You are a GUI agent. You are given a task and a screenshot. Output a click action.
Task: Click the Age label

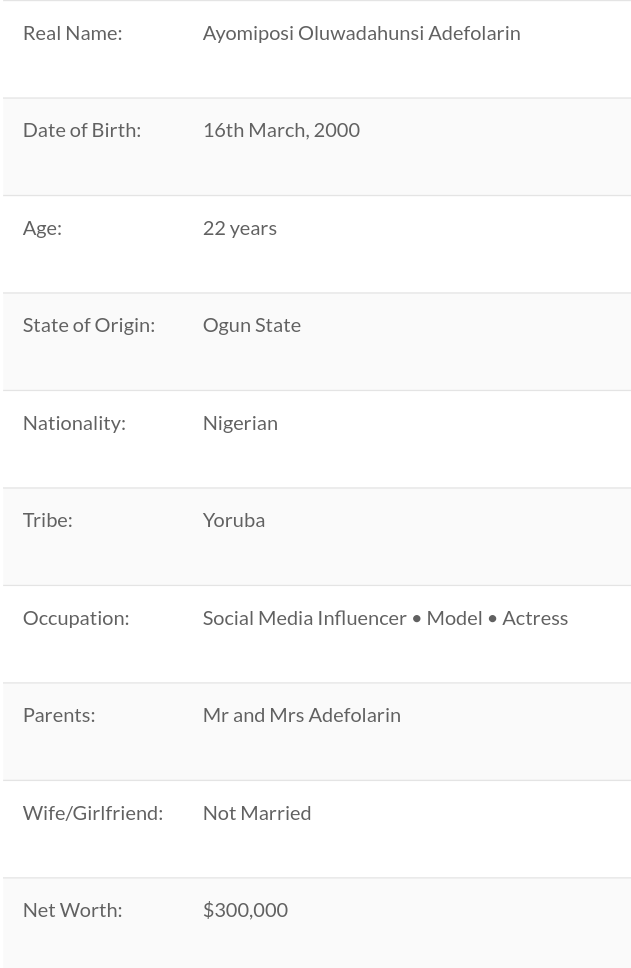[x=42, y=228]
